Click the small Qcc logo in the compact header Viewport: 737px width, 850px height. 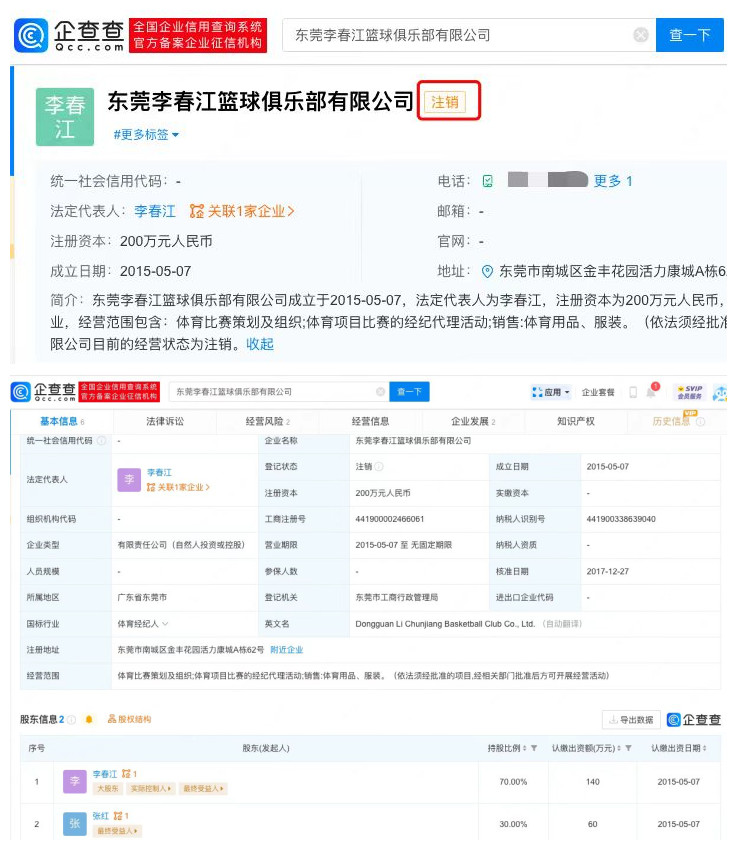click(x=43, y=391)
